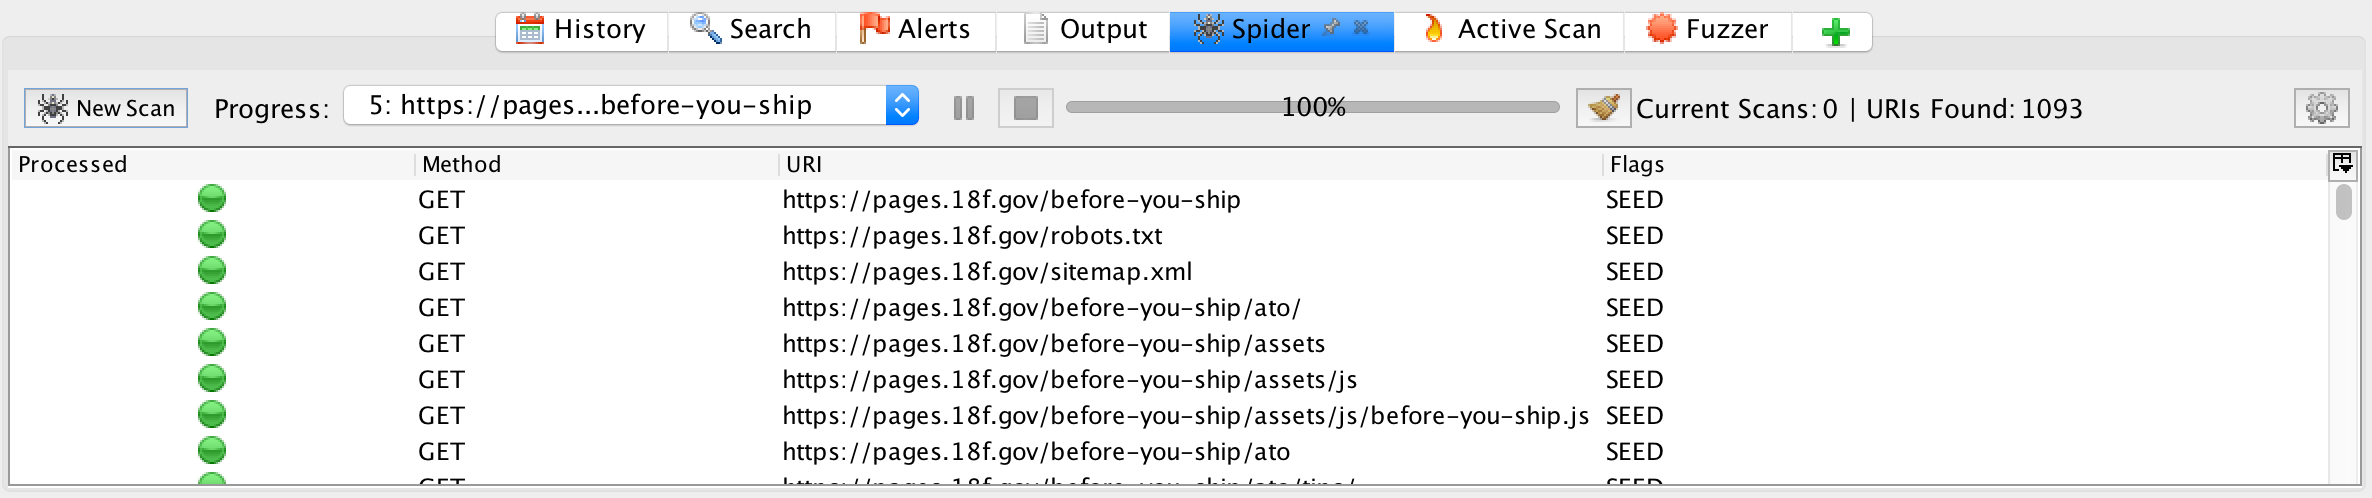The height and width of the screenshot is (498, 2372).
Task: Expand the scan Progress dropdown
Action: click(x=901, y=106)
